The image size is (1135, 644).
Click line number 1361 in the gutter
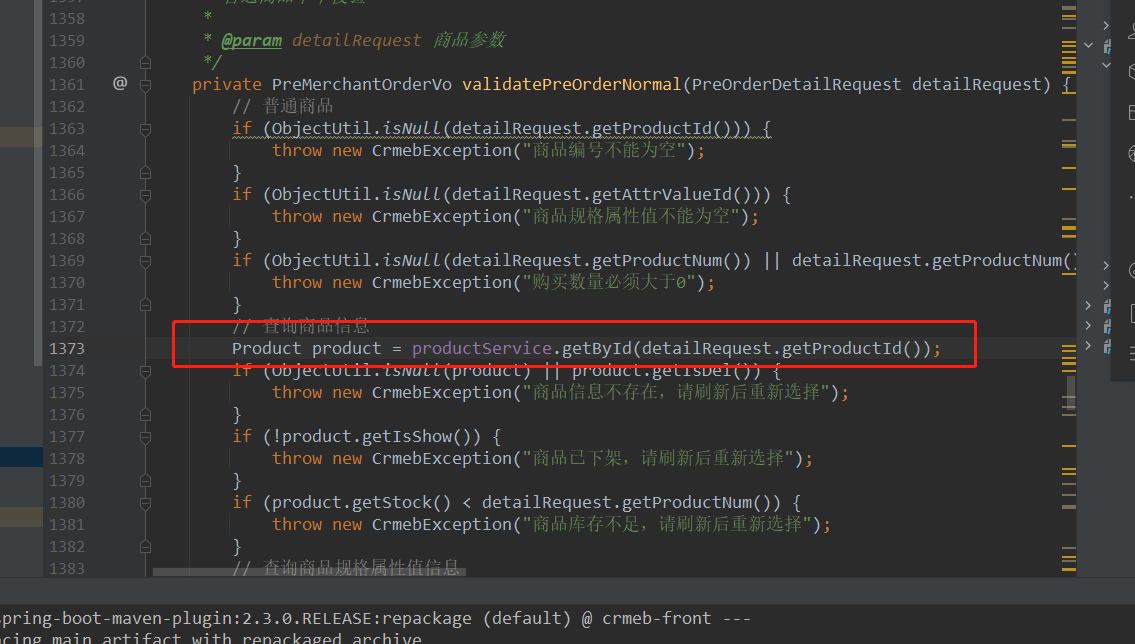pyautogui.click(x=67, y=85)
